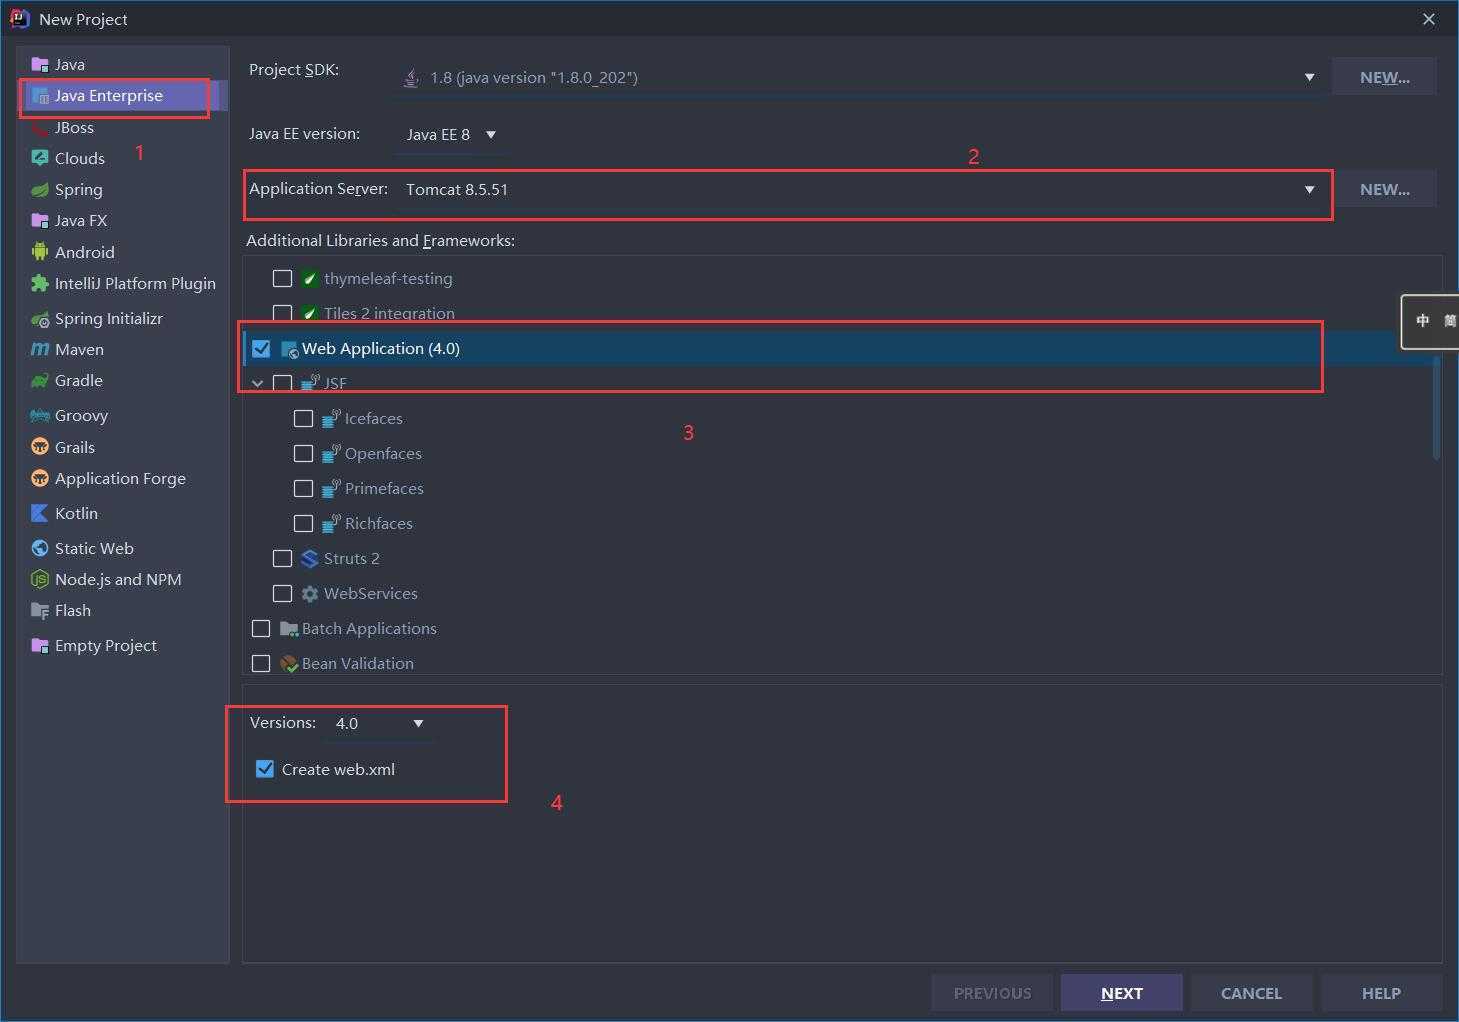Click the Node.js and NPM icon
The height and width of the screenshot is (1022, 1459).
point(40,579)
